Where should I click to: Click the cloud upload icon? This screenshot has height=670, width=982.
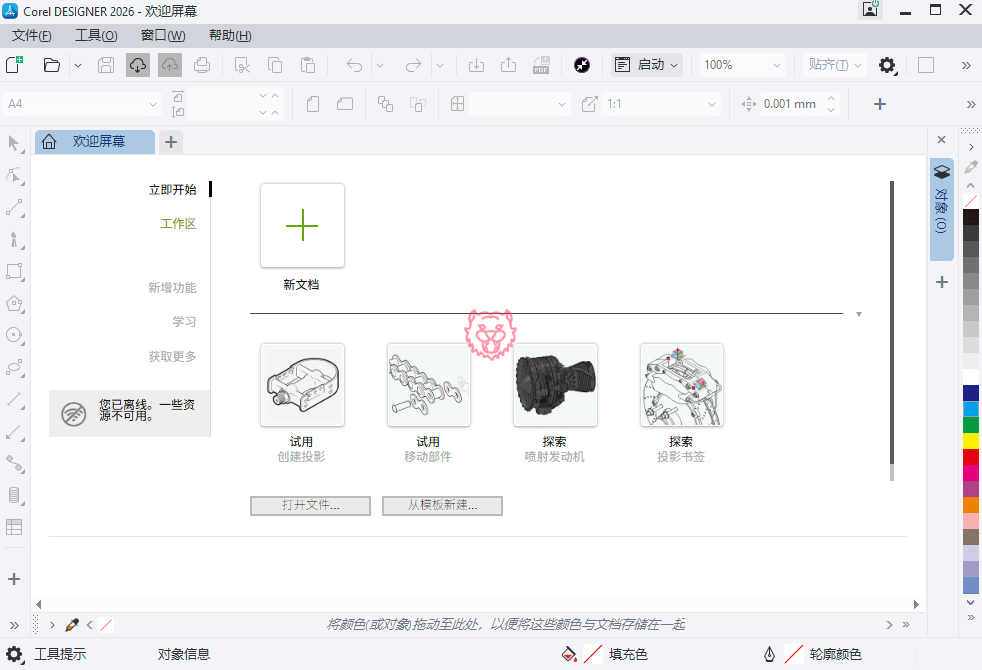[170, 65]
